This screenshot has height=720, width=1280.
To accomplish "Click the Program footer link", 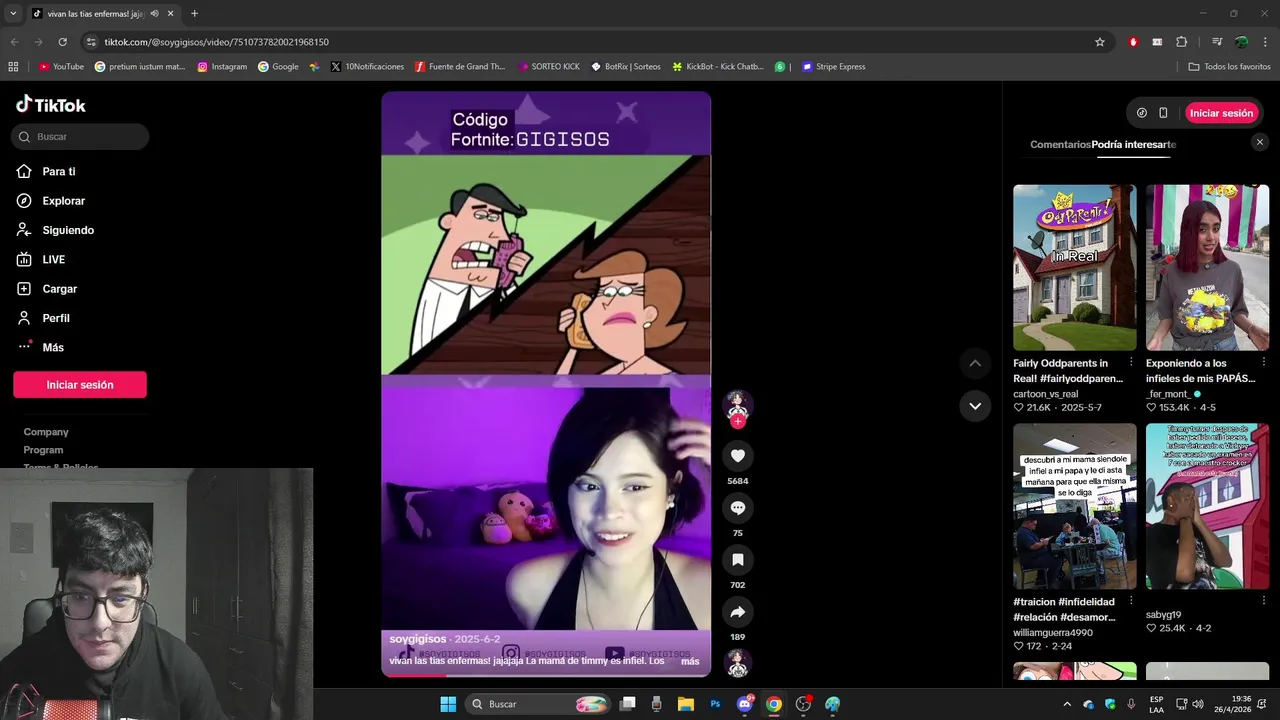I will pyautogui.click(x=43, y=450).
